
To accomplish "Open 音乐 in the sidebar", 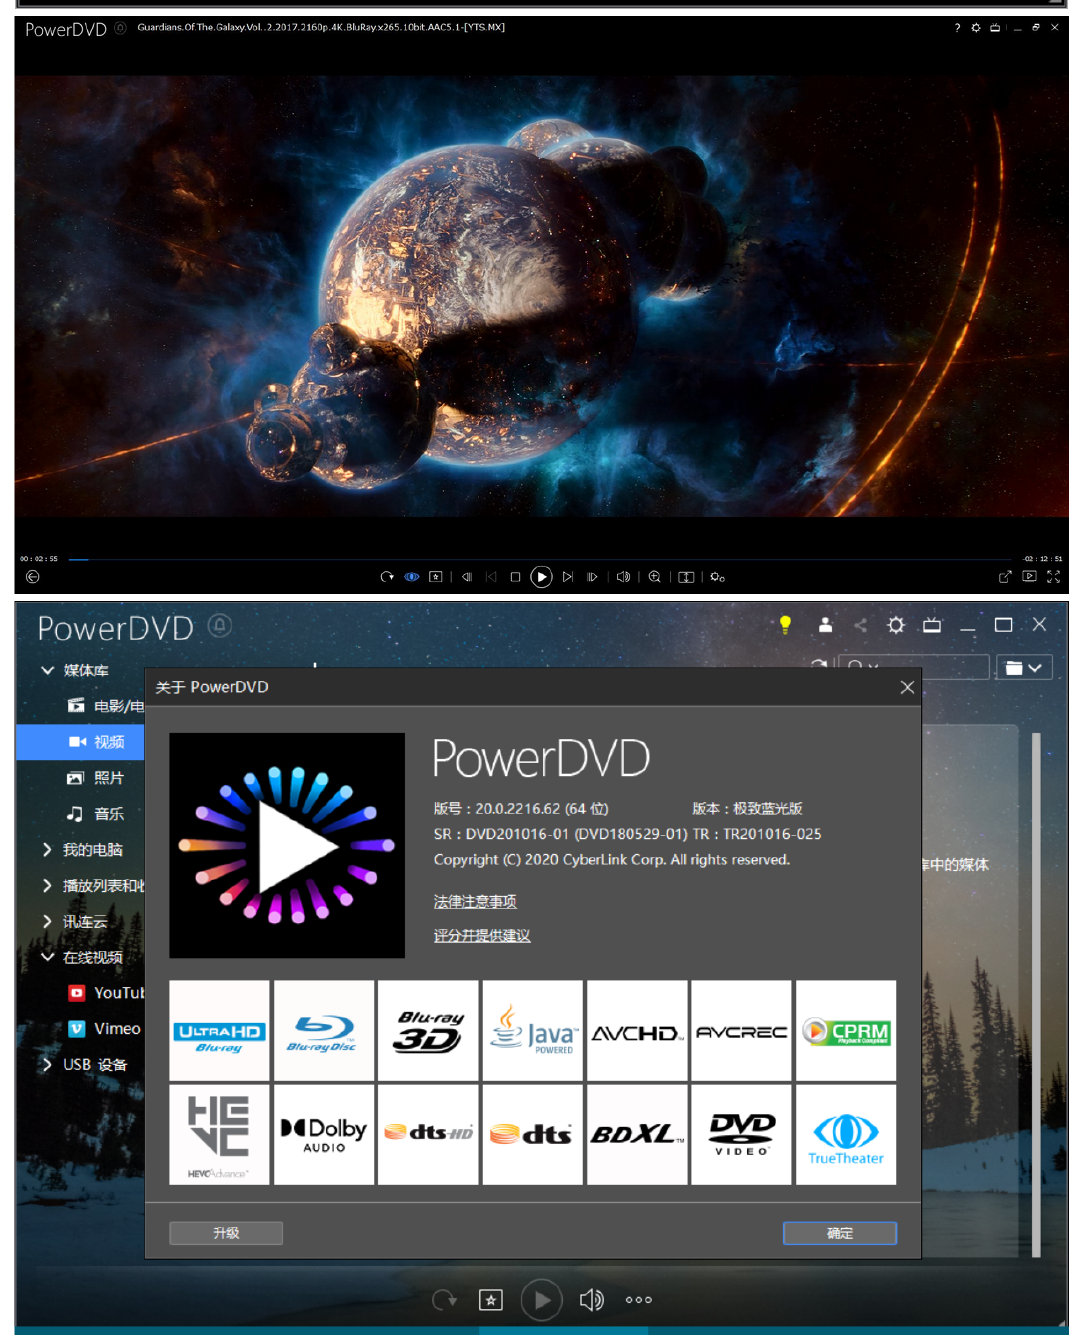I will [95, 814].
